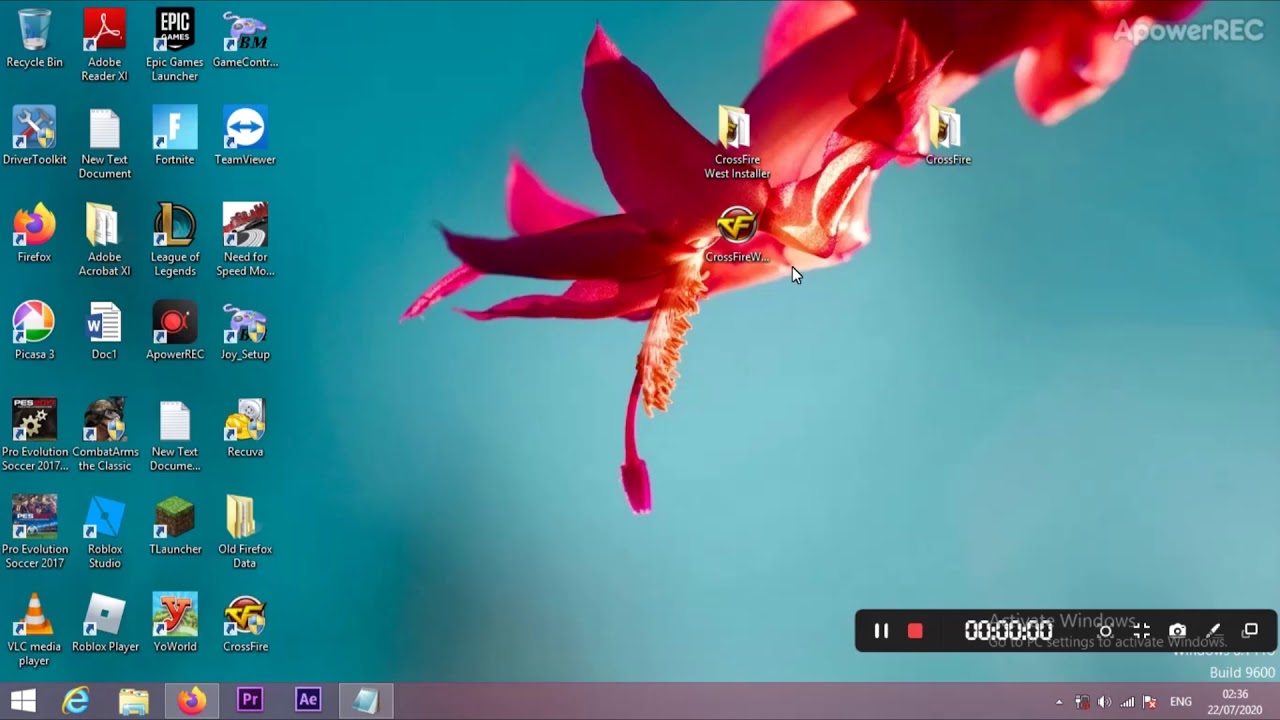The height and width of the screenshot is (720, 1280).
Task: Launch Pro Evolution Soccer 2017 game shortcut
Action: pos(34,532)
